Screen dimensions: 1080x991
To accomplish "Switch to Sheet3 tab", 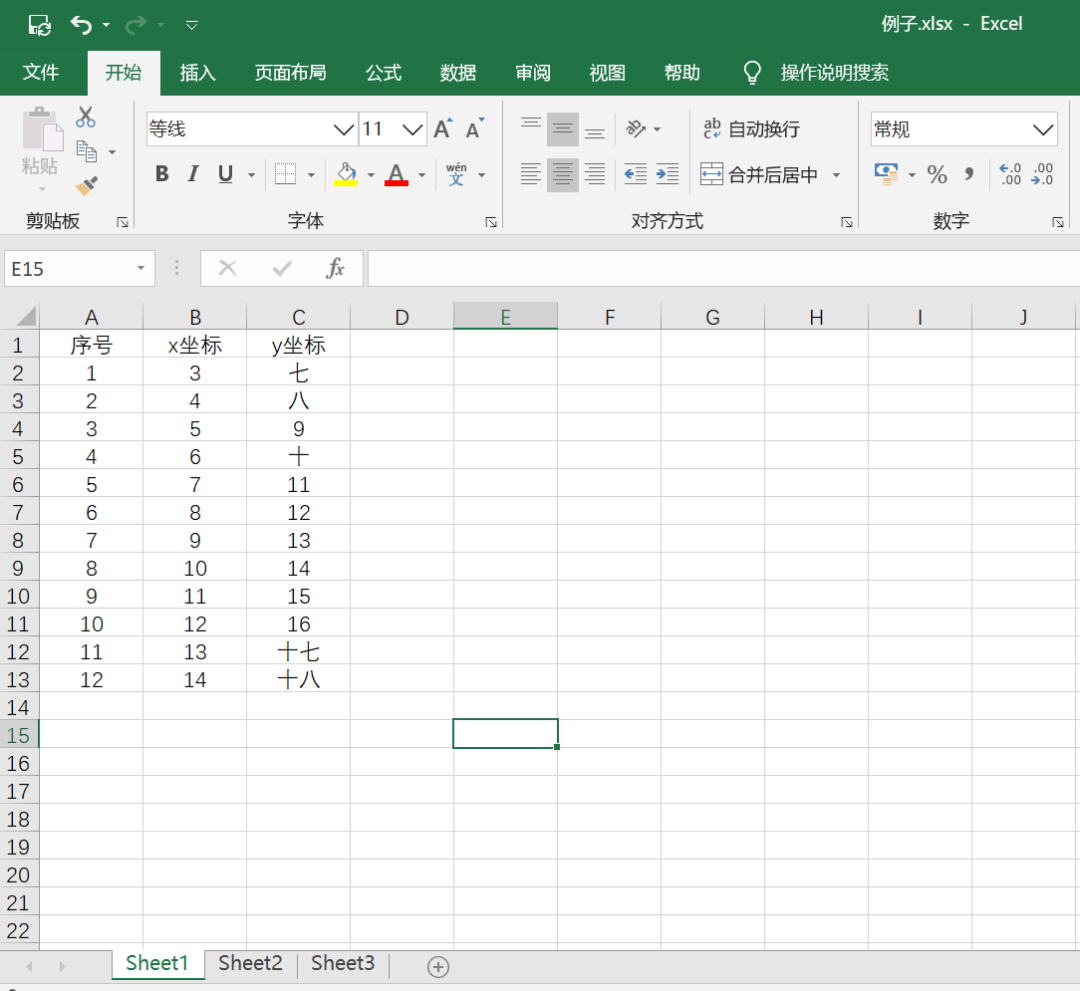I will pos(342,963).
